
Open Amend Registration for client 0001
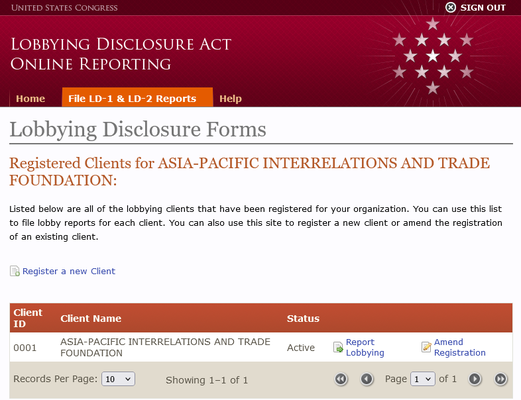(x=459, y=347)
